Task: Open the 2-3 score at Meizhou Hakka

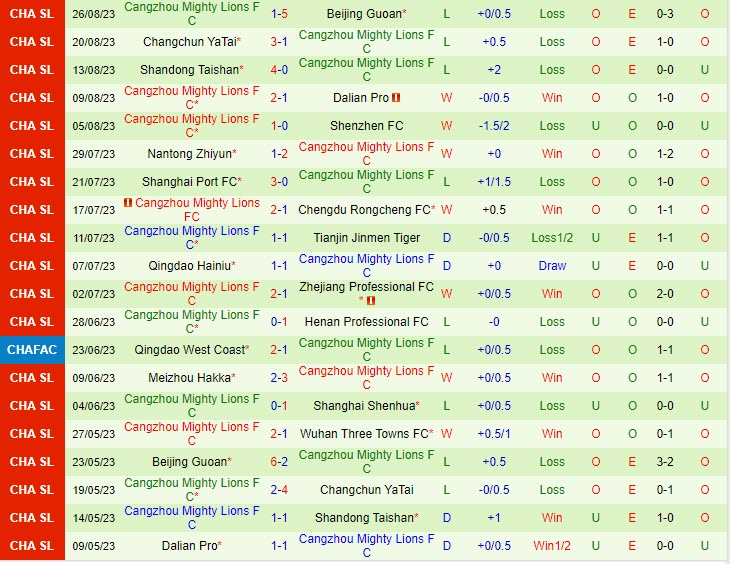Action: 279,378
